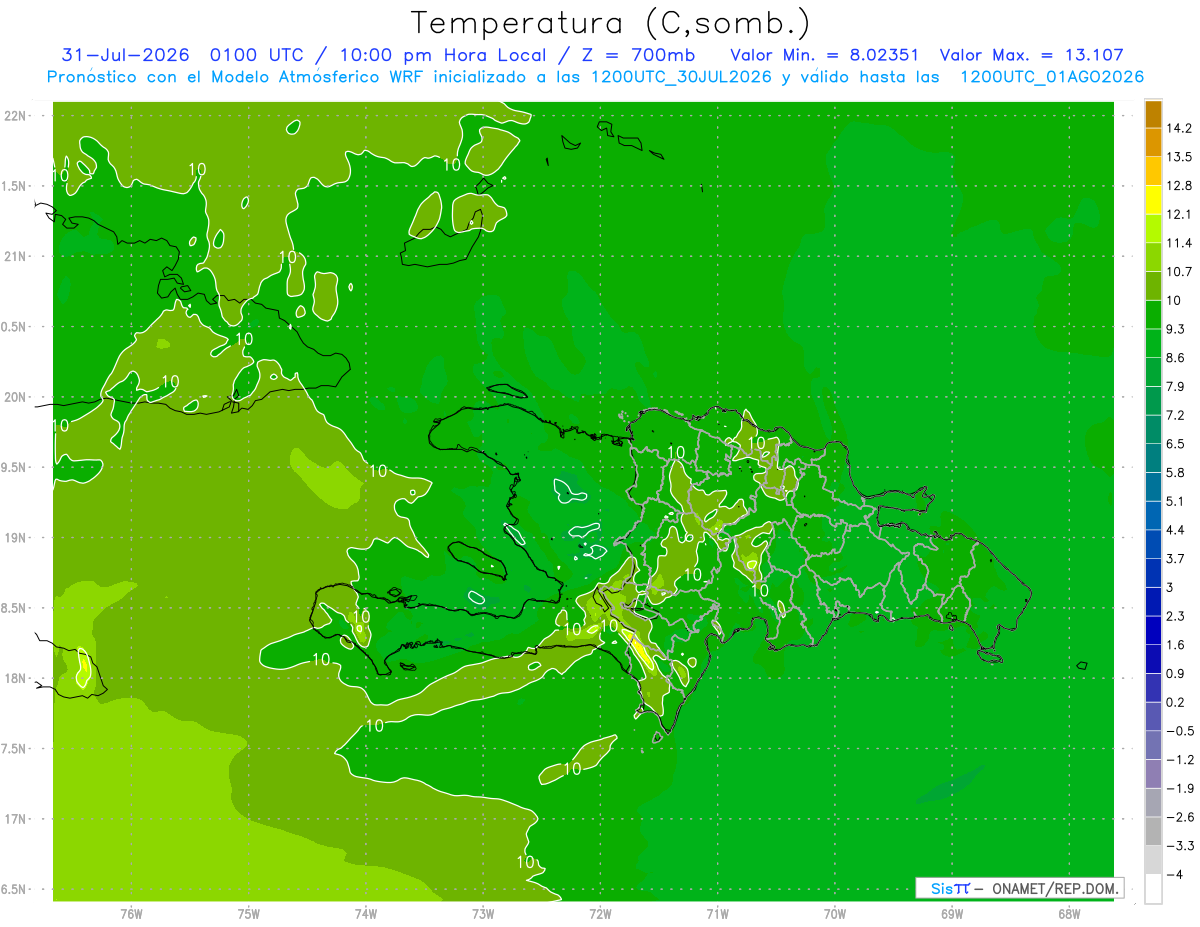Click the '75W' longitude axis label
The width and height of the screenshot is (1200, 927).
(249, 912)
